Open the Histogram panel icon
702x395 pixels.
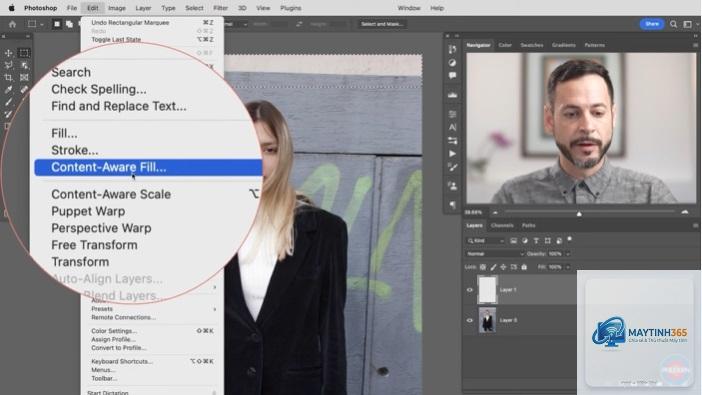pos(452,95)
